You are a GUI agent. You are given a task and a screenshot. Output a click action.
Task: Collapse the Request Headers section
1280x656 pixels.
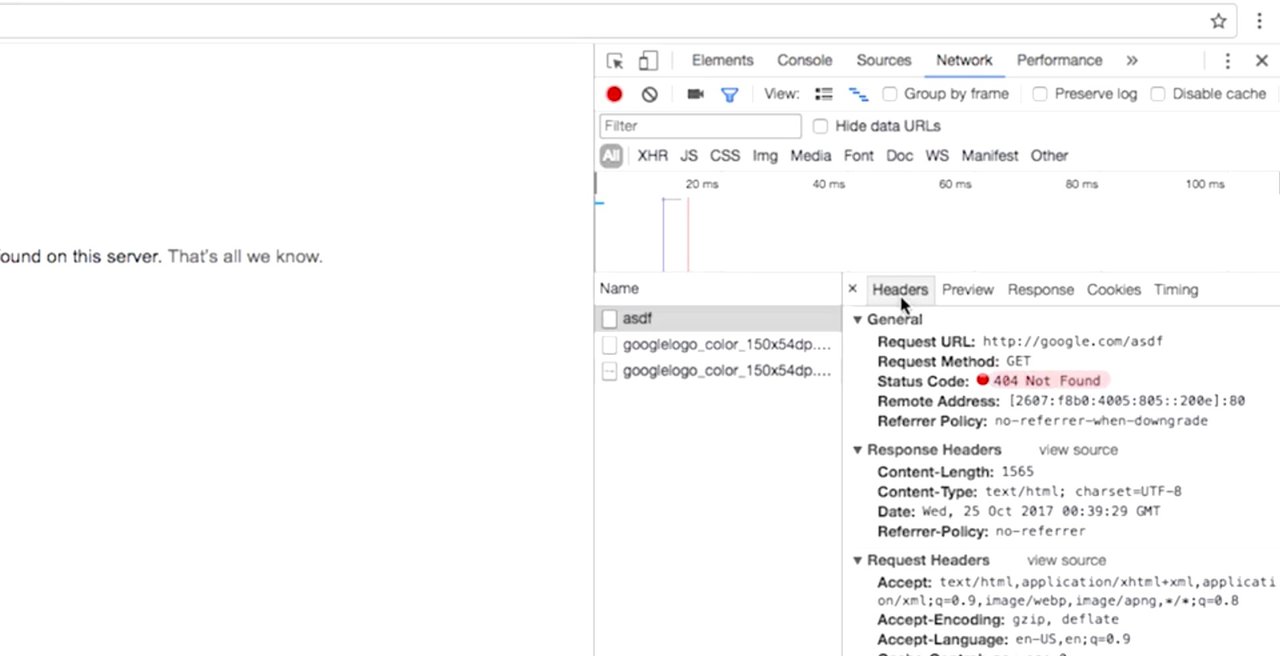click(857, 561)
